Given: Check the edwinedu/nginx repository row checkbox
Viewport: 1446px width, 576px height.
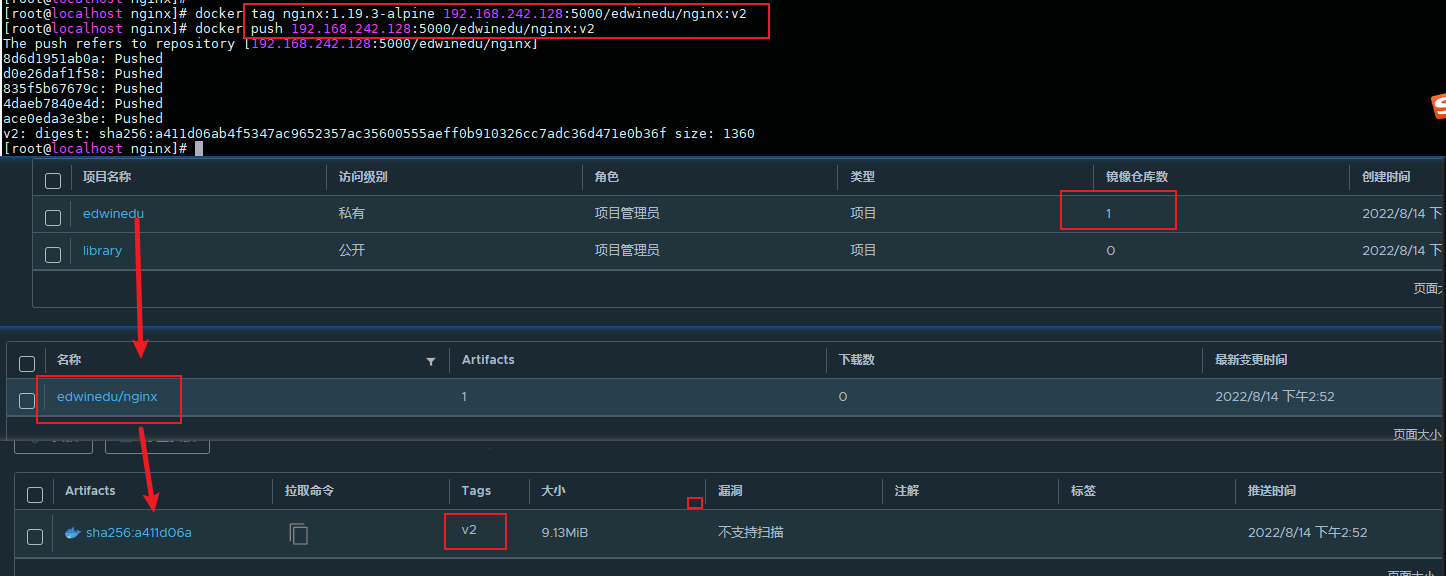Looking at the screenshot, I should point(27,401).
